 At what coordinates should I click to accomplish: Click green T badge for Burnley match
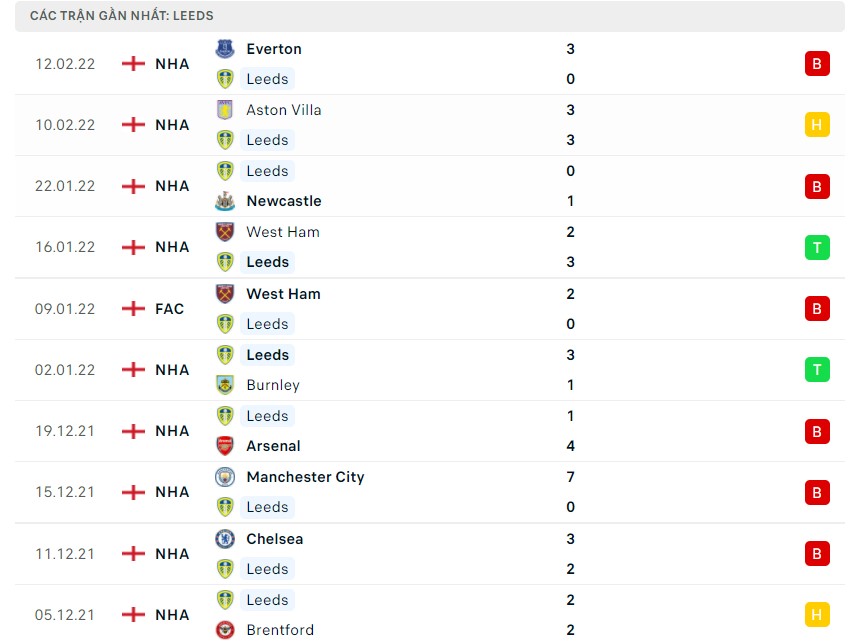coord(817,370)
